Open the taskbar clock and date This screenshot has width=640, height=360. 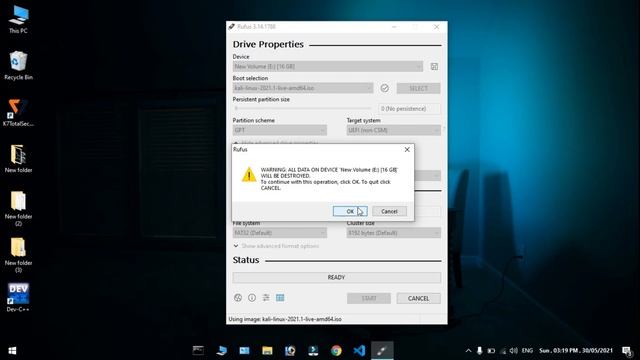click(x=576, y=351)
